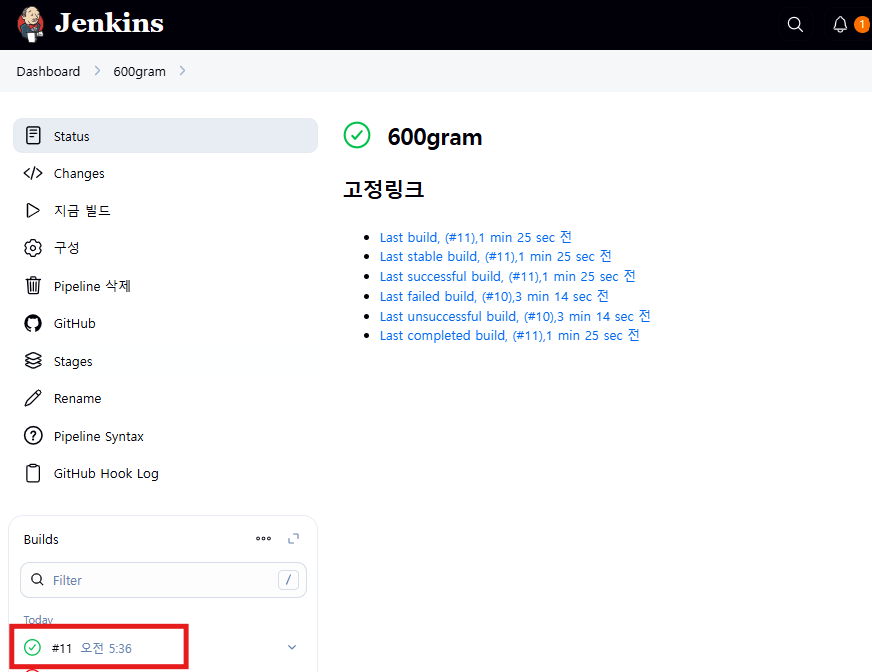This screenshot has height=672, width=872.
Task: Click the Builds panel title
Action: pos(41,539)
